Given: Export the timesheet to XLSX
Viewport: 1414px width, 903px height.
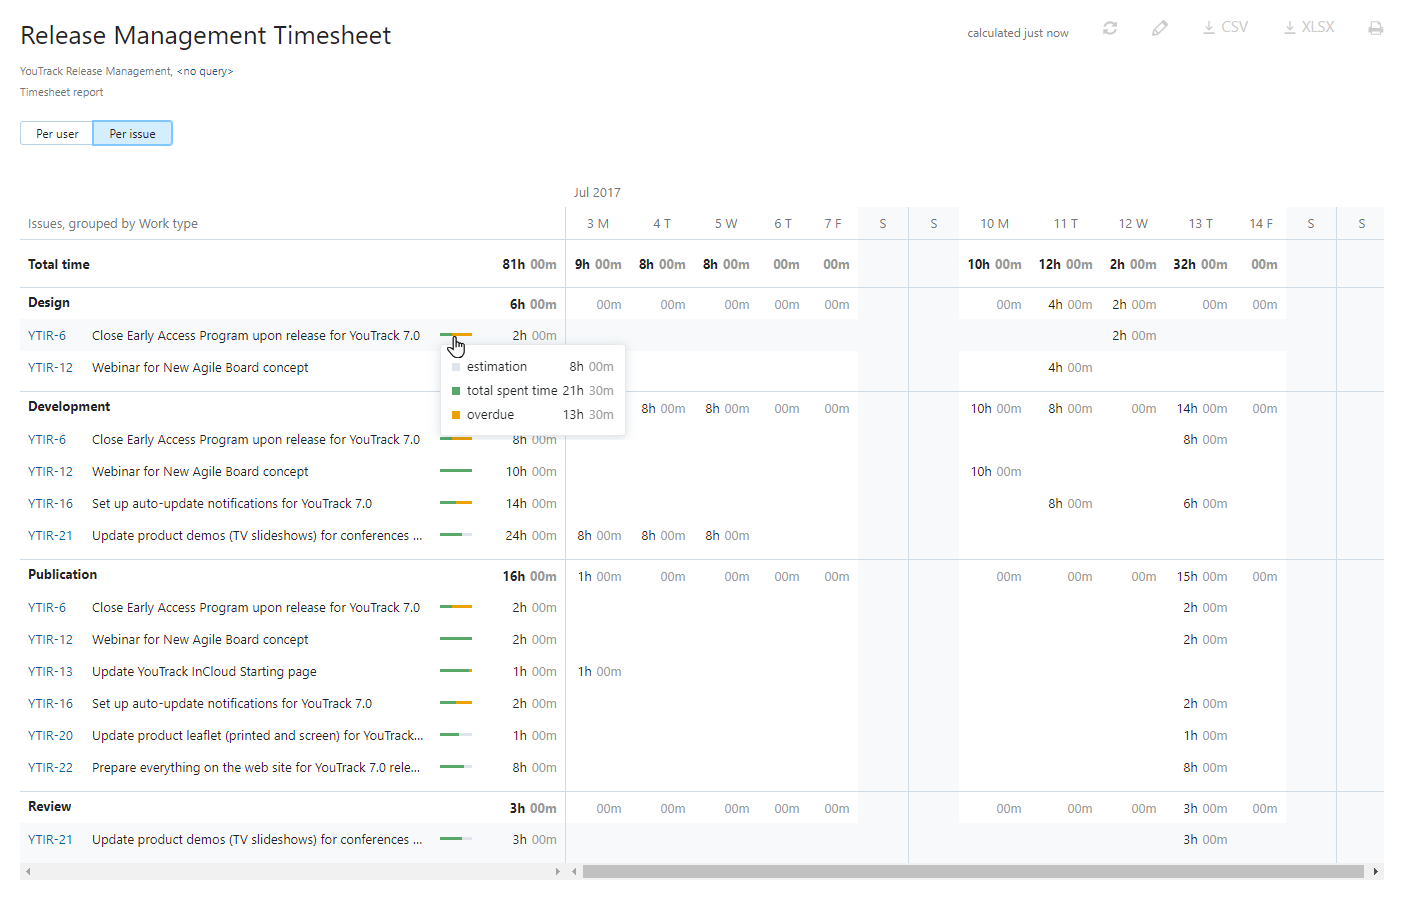Looking at the screenshot, I should point(1309,27).
